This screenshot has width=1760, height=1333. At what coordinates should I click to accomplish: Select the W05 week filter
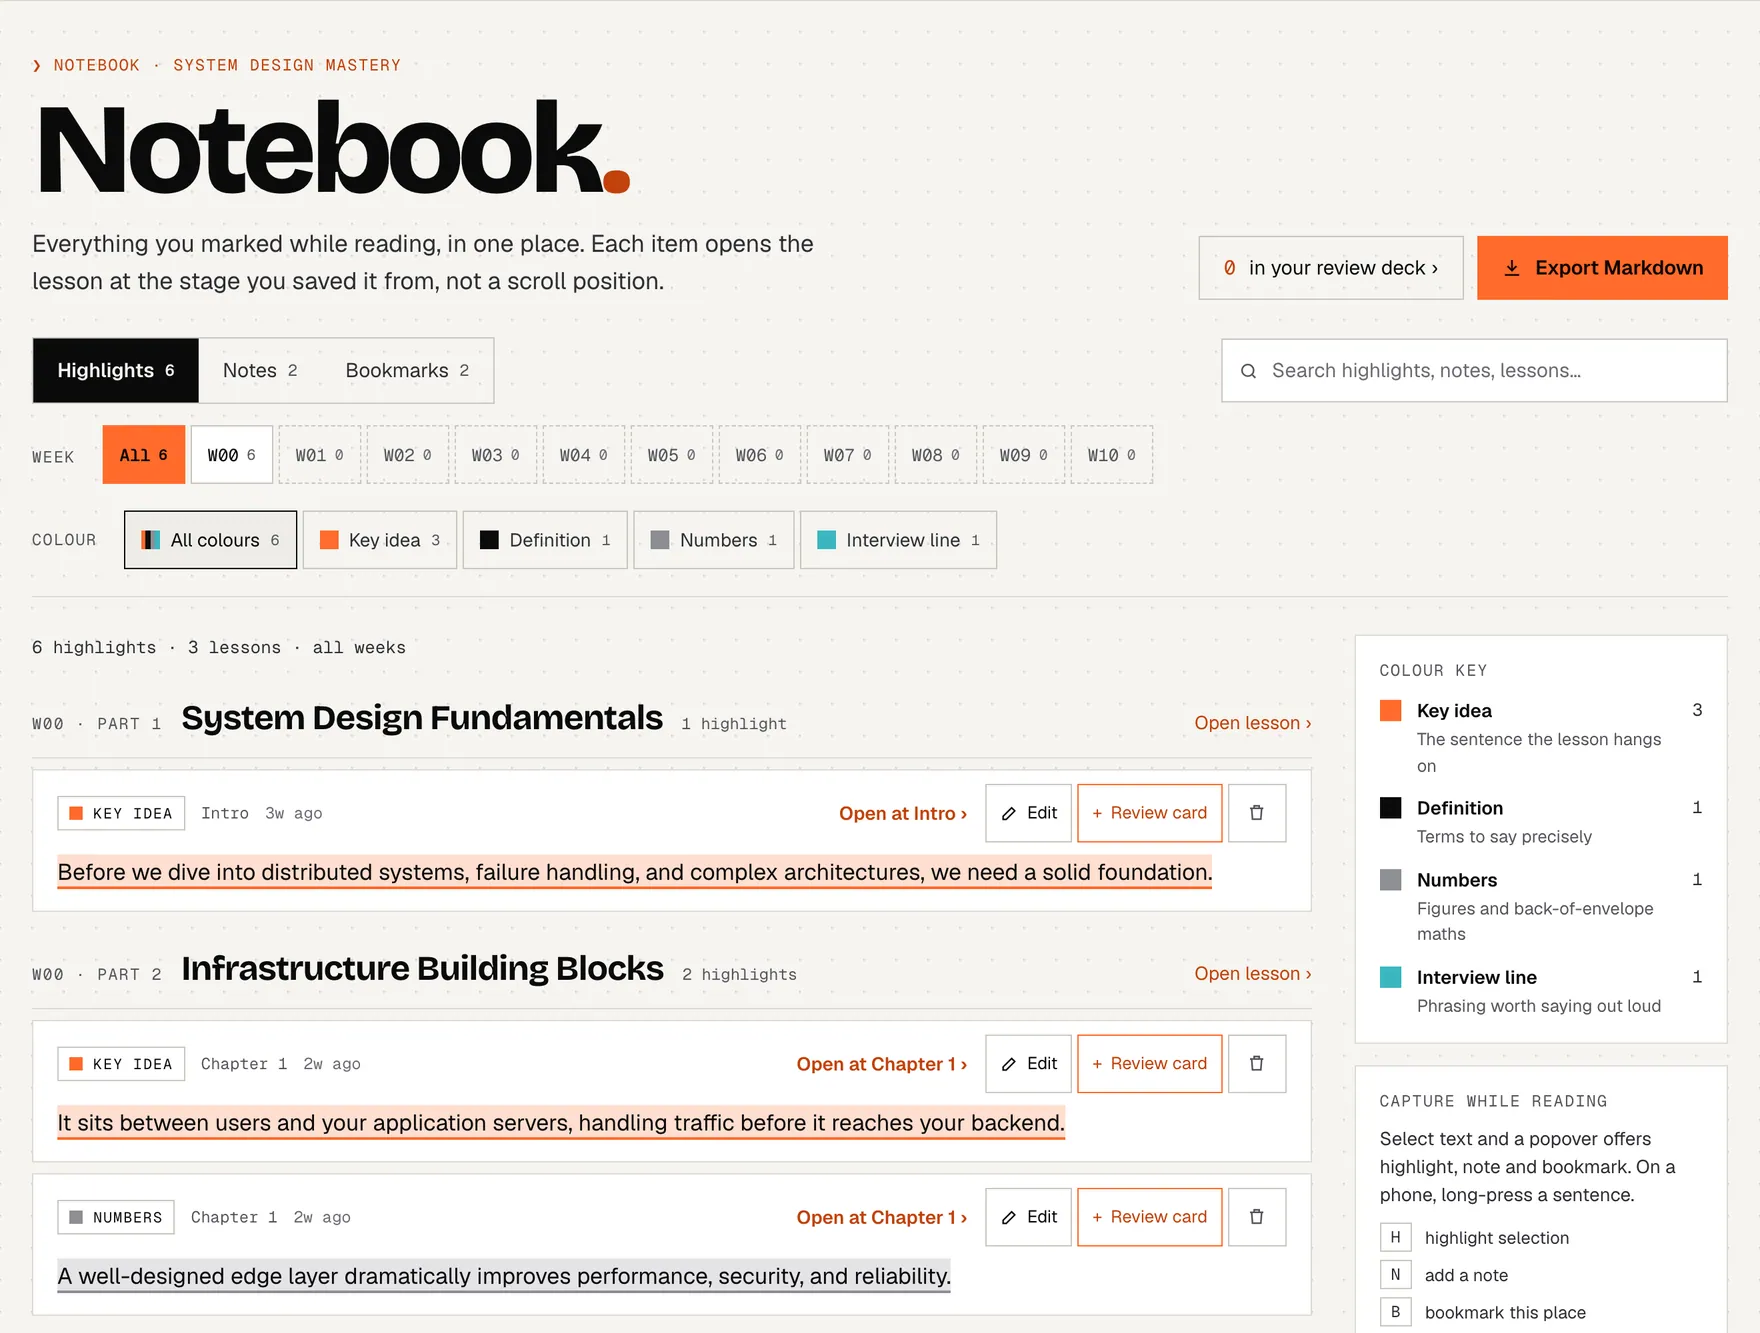[x=672, y=455]
